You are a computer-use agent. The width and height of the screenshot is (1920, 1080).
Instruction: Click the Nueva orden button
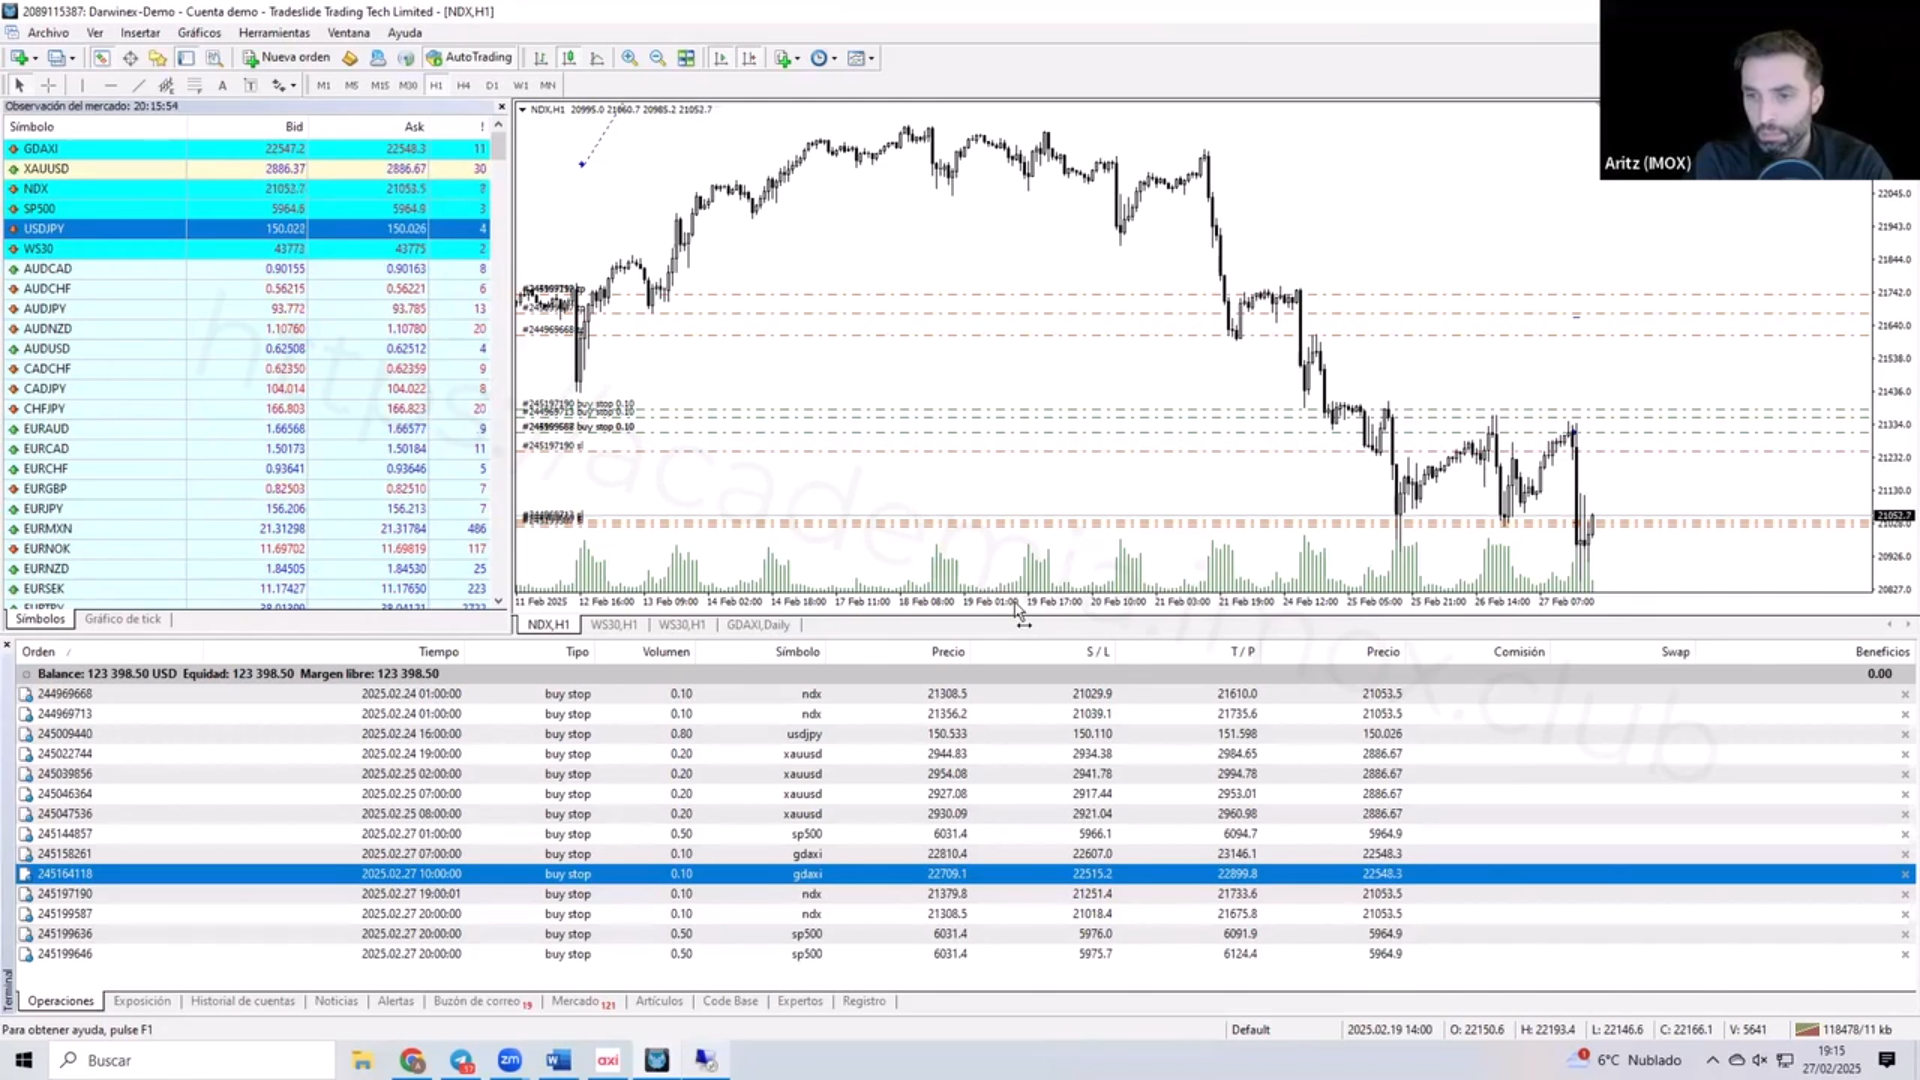pos(286,58)
